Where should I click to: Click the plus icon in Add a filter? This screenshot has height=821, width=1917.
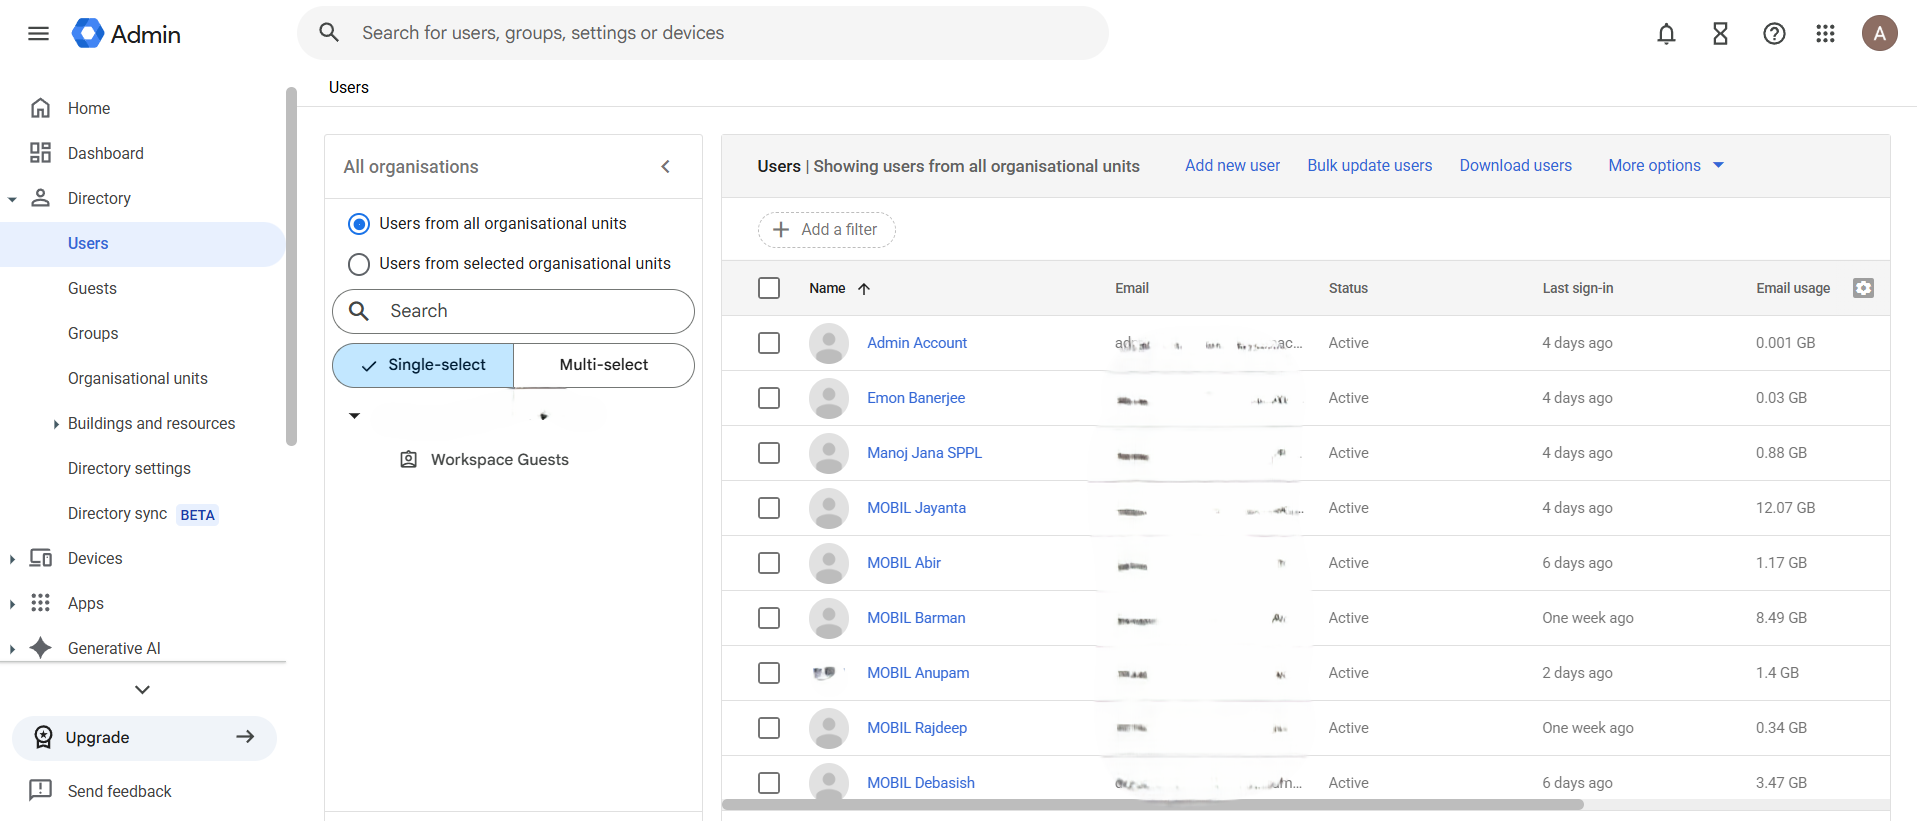tap(781, 230)
